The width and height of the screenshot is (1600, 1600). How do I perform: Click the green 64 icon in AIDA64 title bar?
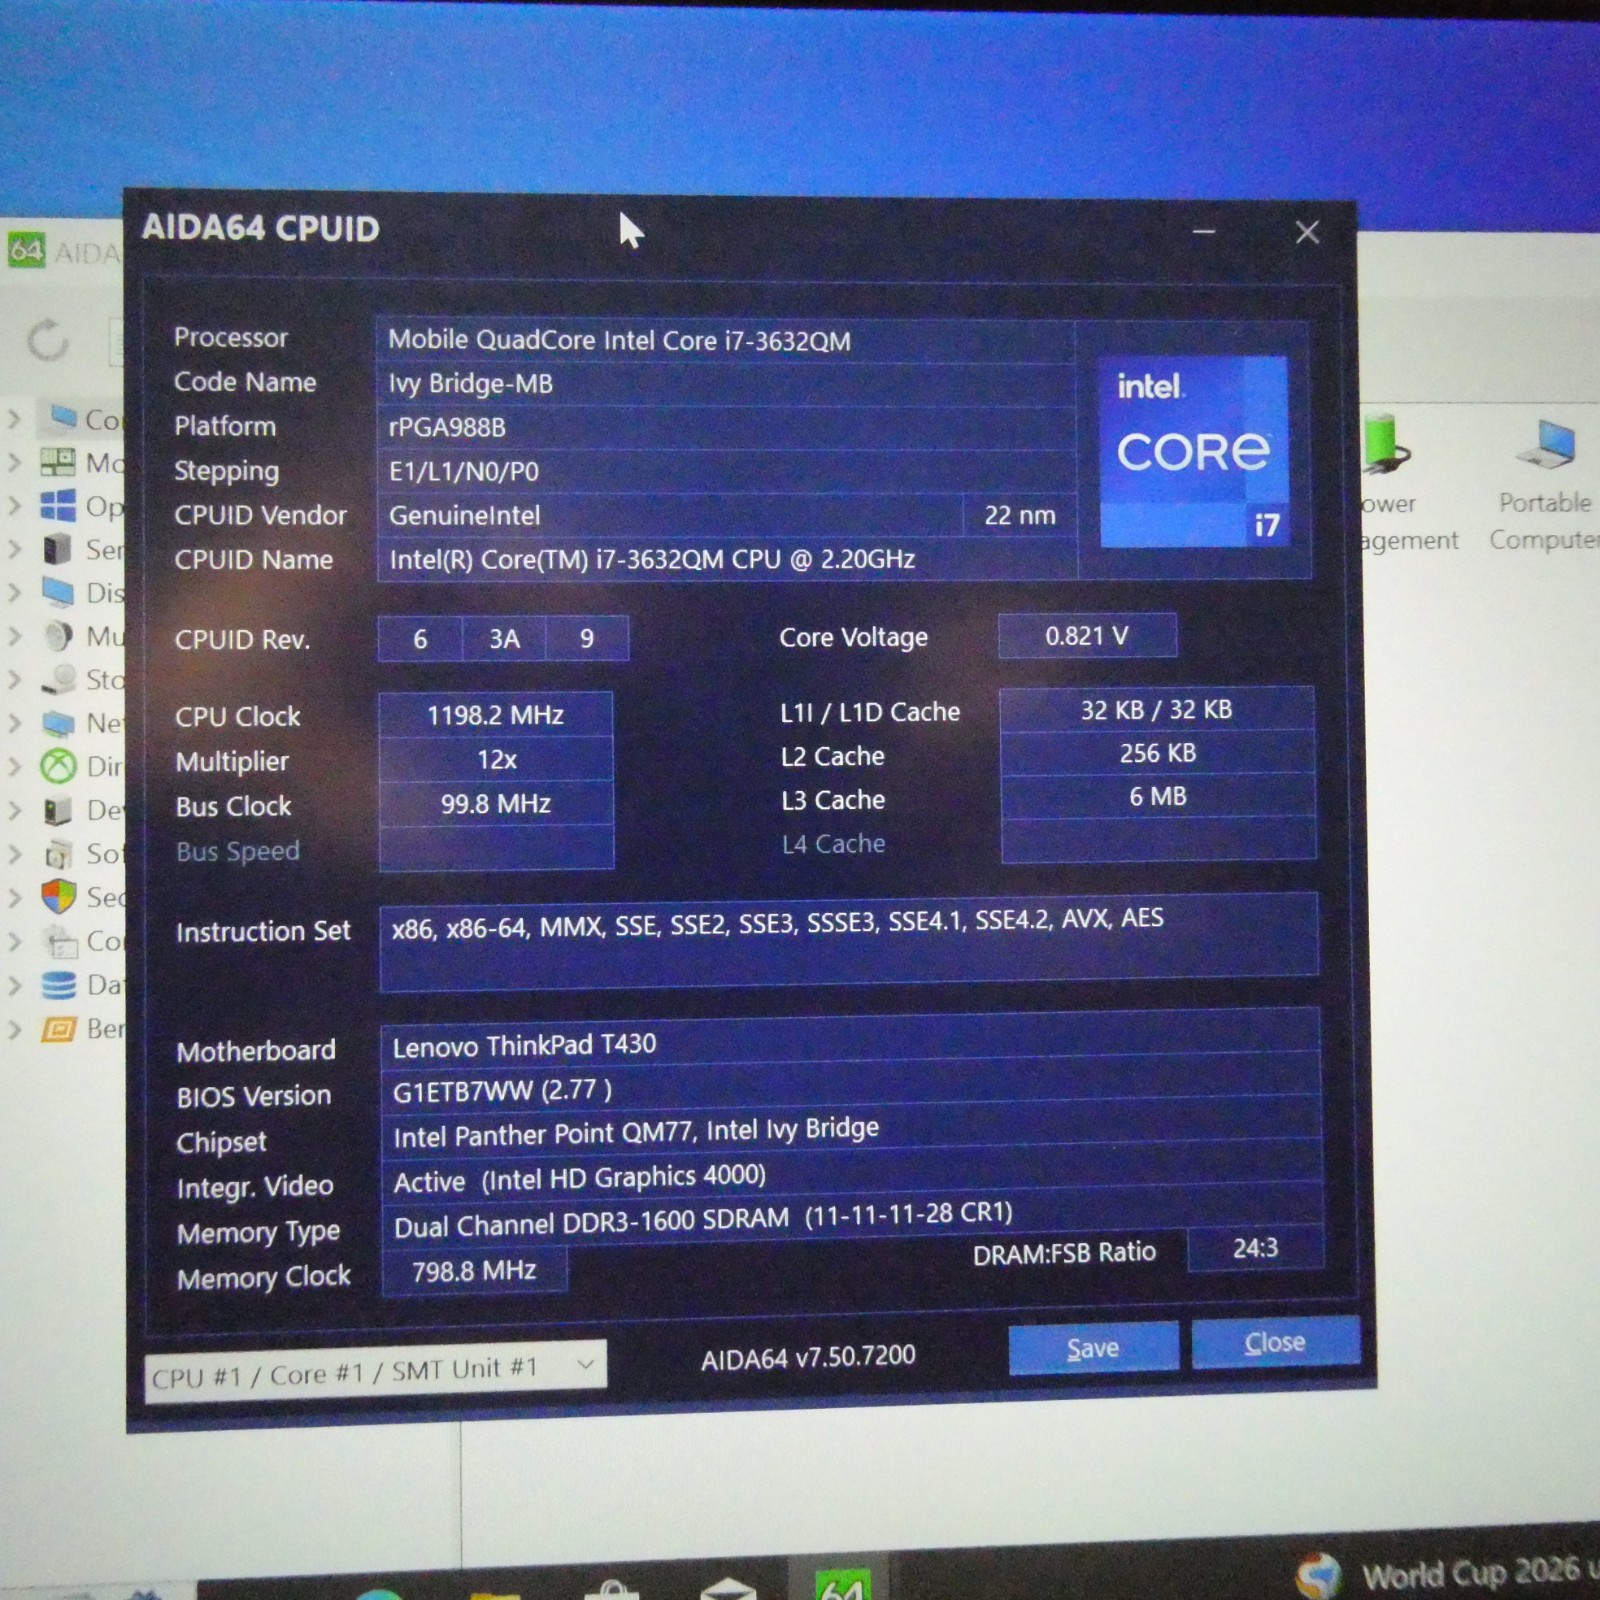pyautogui.click(x=26, y=250)
